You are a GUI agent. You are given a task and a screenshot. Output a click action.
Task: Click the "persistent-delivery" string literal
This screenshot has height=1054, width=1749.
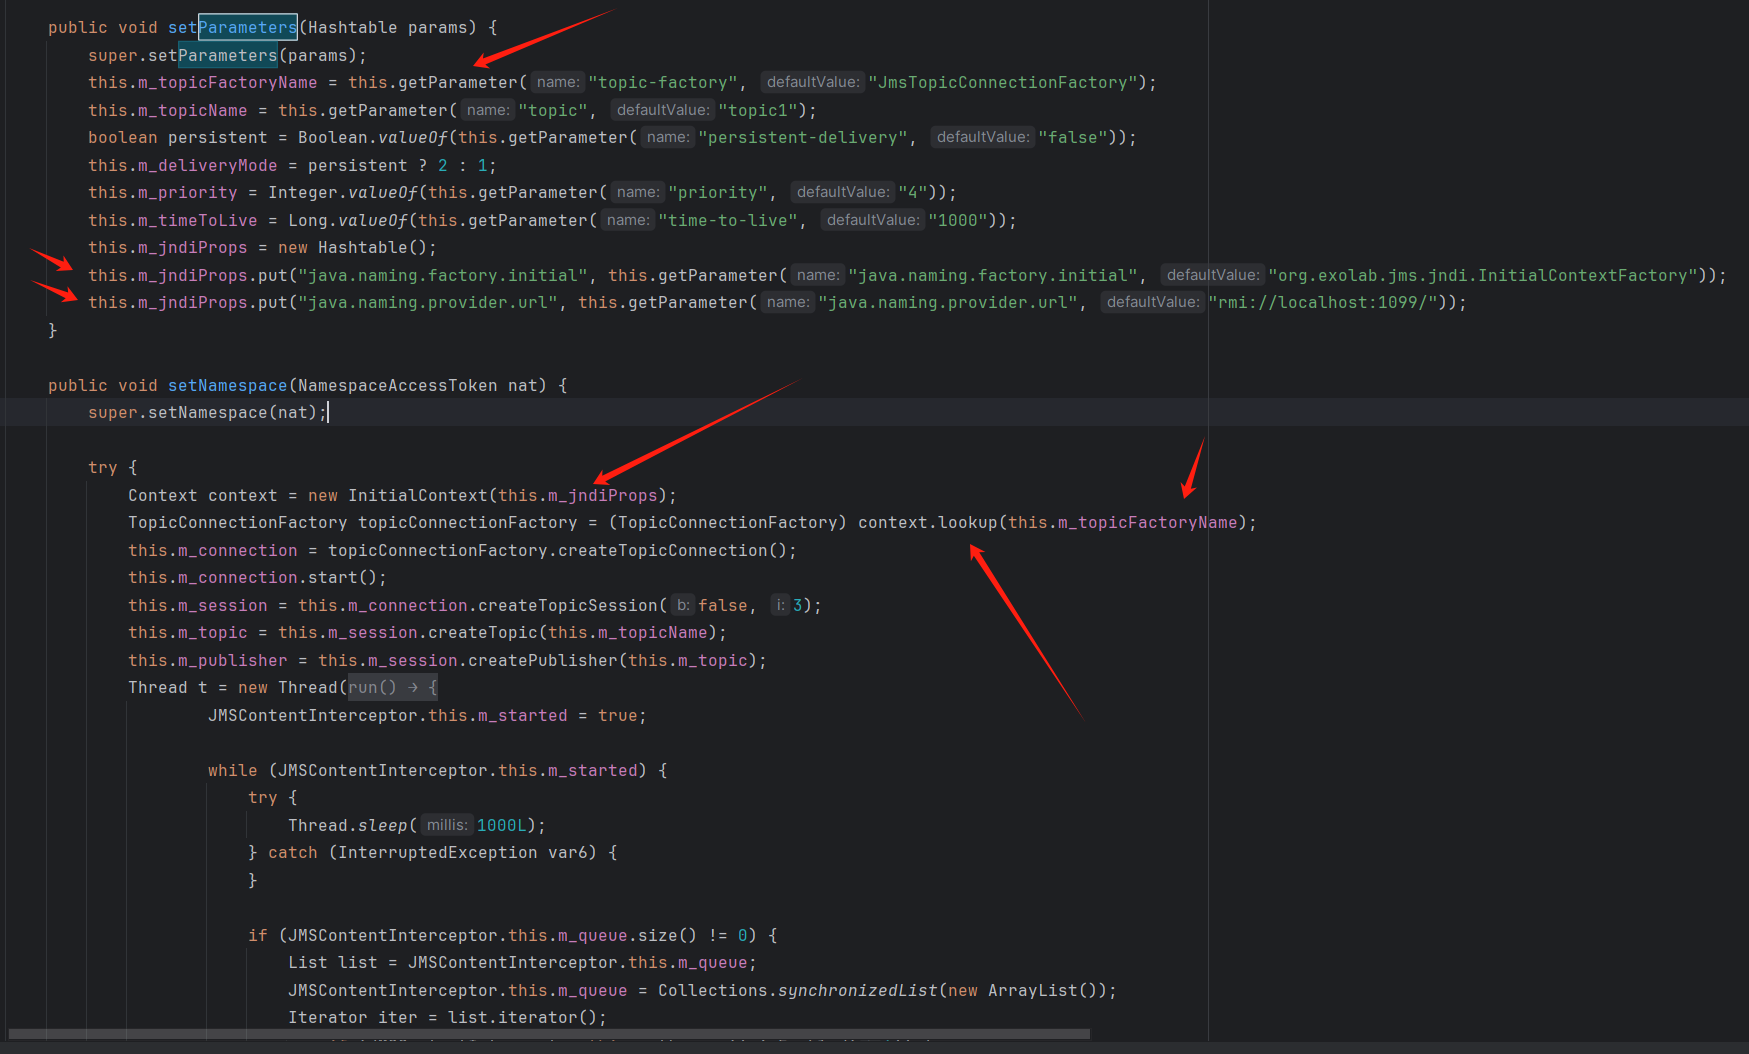click(x=802, y=137)
